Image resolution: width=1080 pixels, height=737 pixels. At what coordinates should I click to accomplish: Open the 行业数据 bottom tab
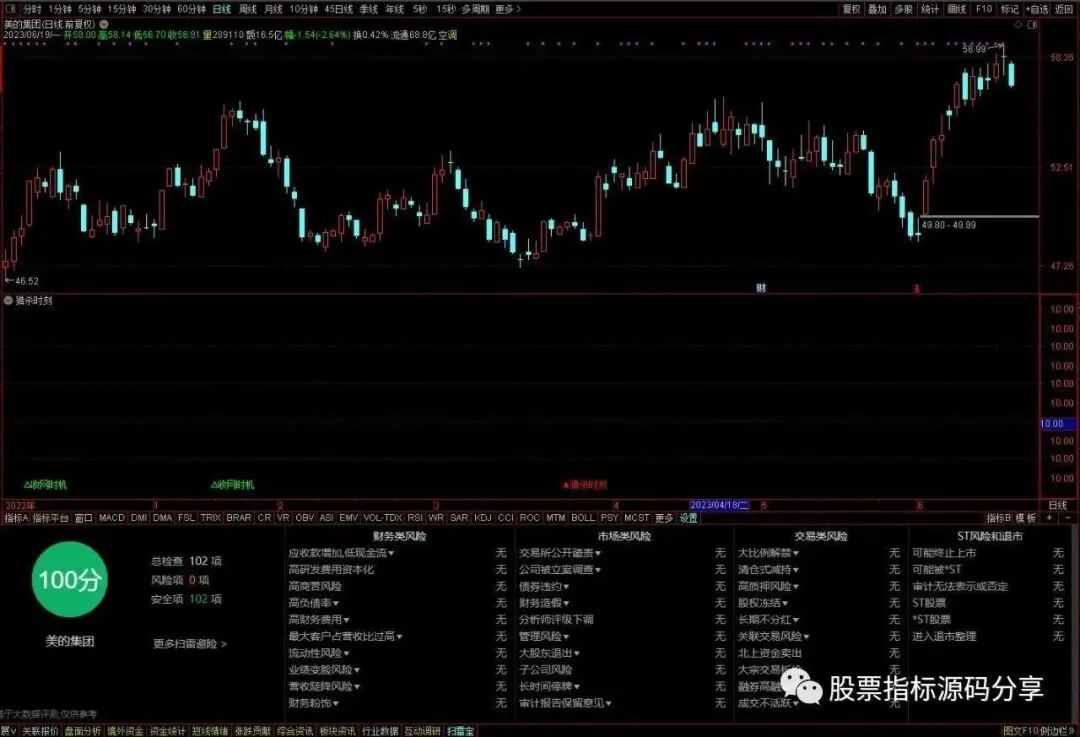[x=380, y=731]
